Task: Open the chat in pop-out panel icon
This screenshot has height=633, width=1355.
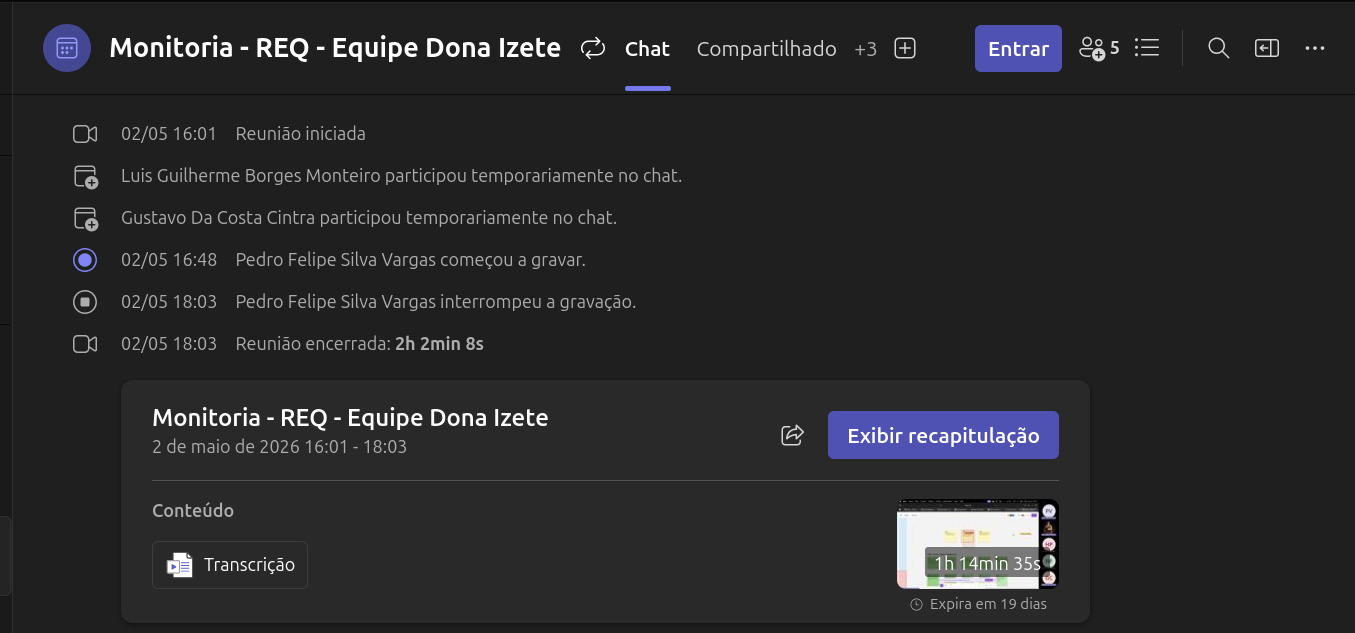Action: pyautogui.click(x=1267, y=48)
